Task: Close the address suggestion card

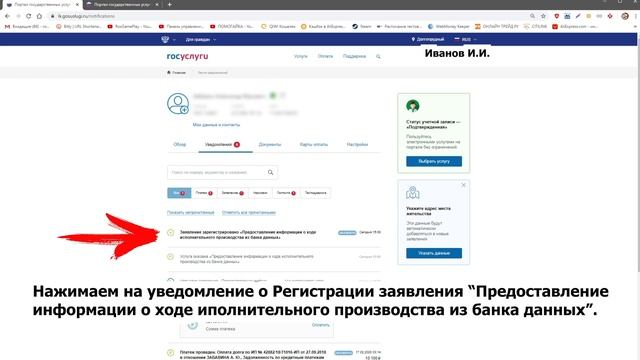Action: tap(463, 185)
